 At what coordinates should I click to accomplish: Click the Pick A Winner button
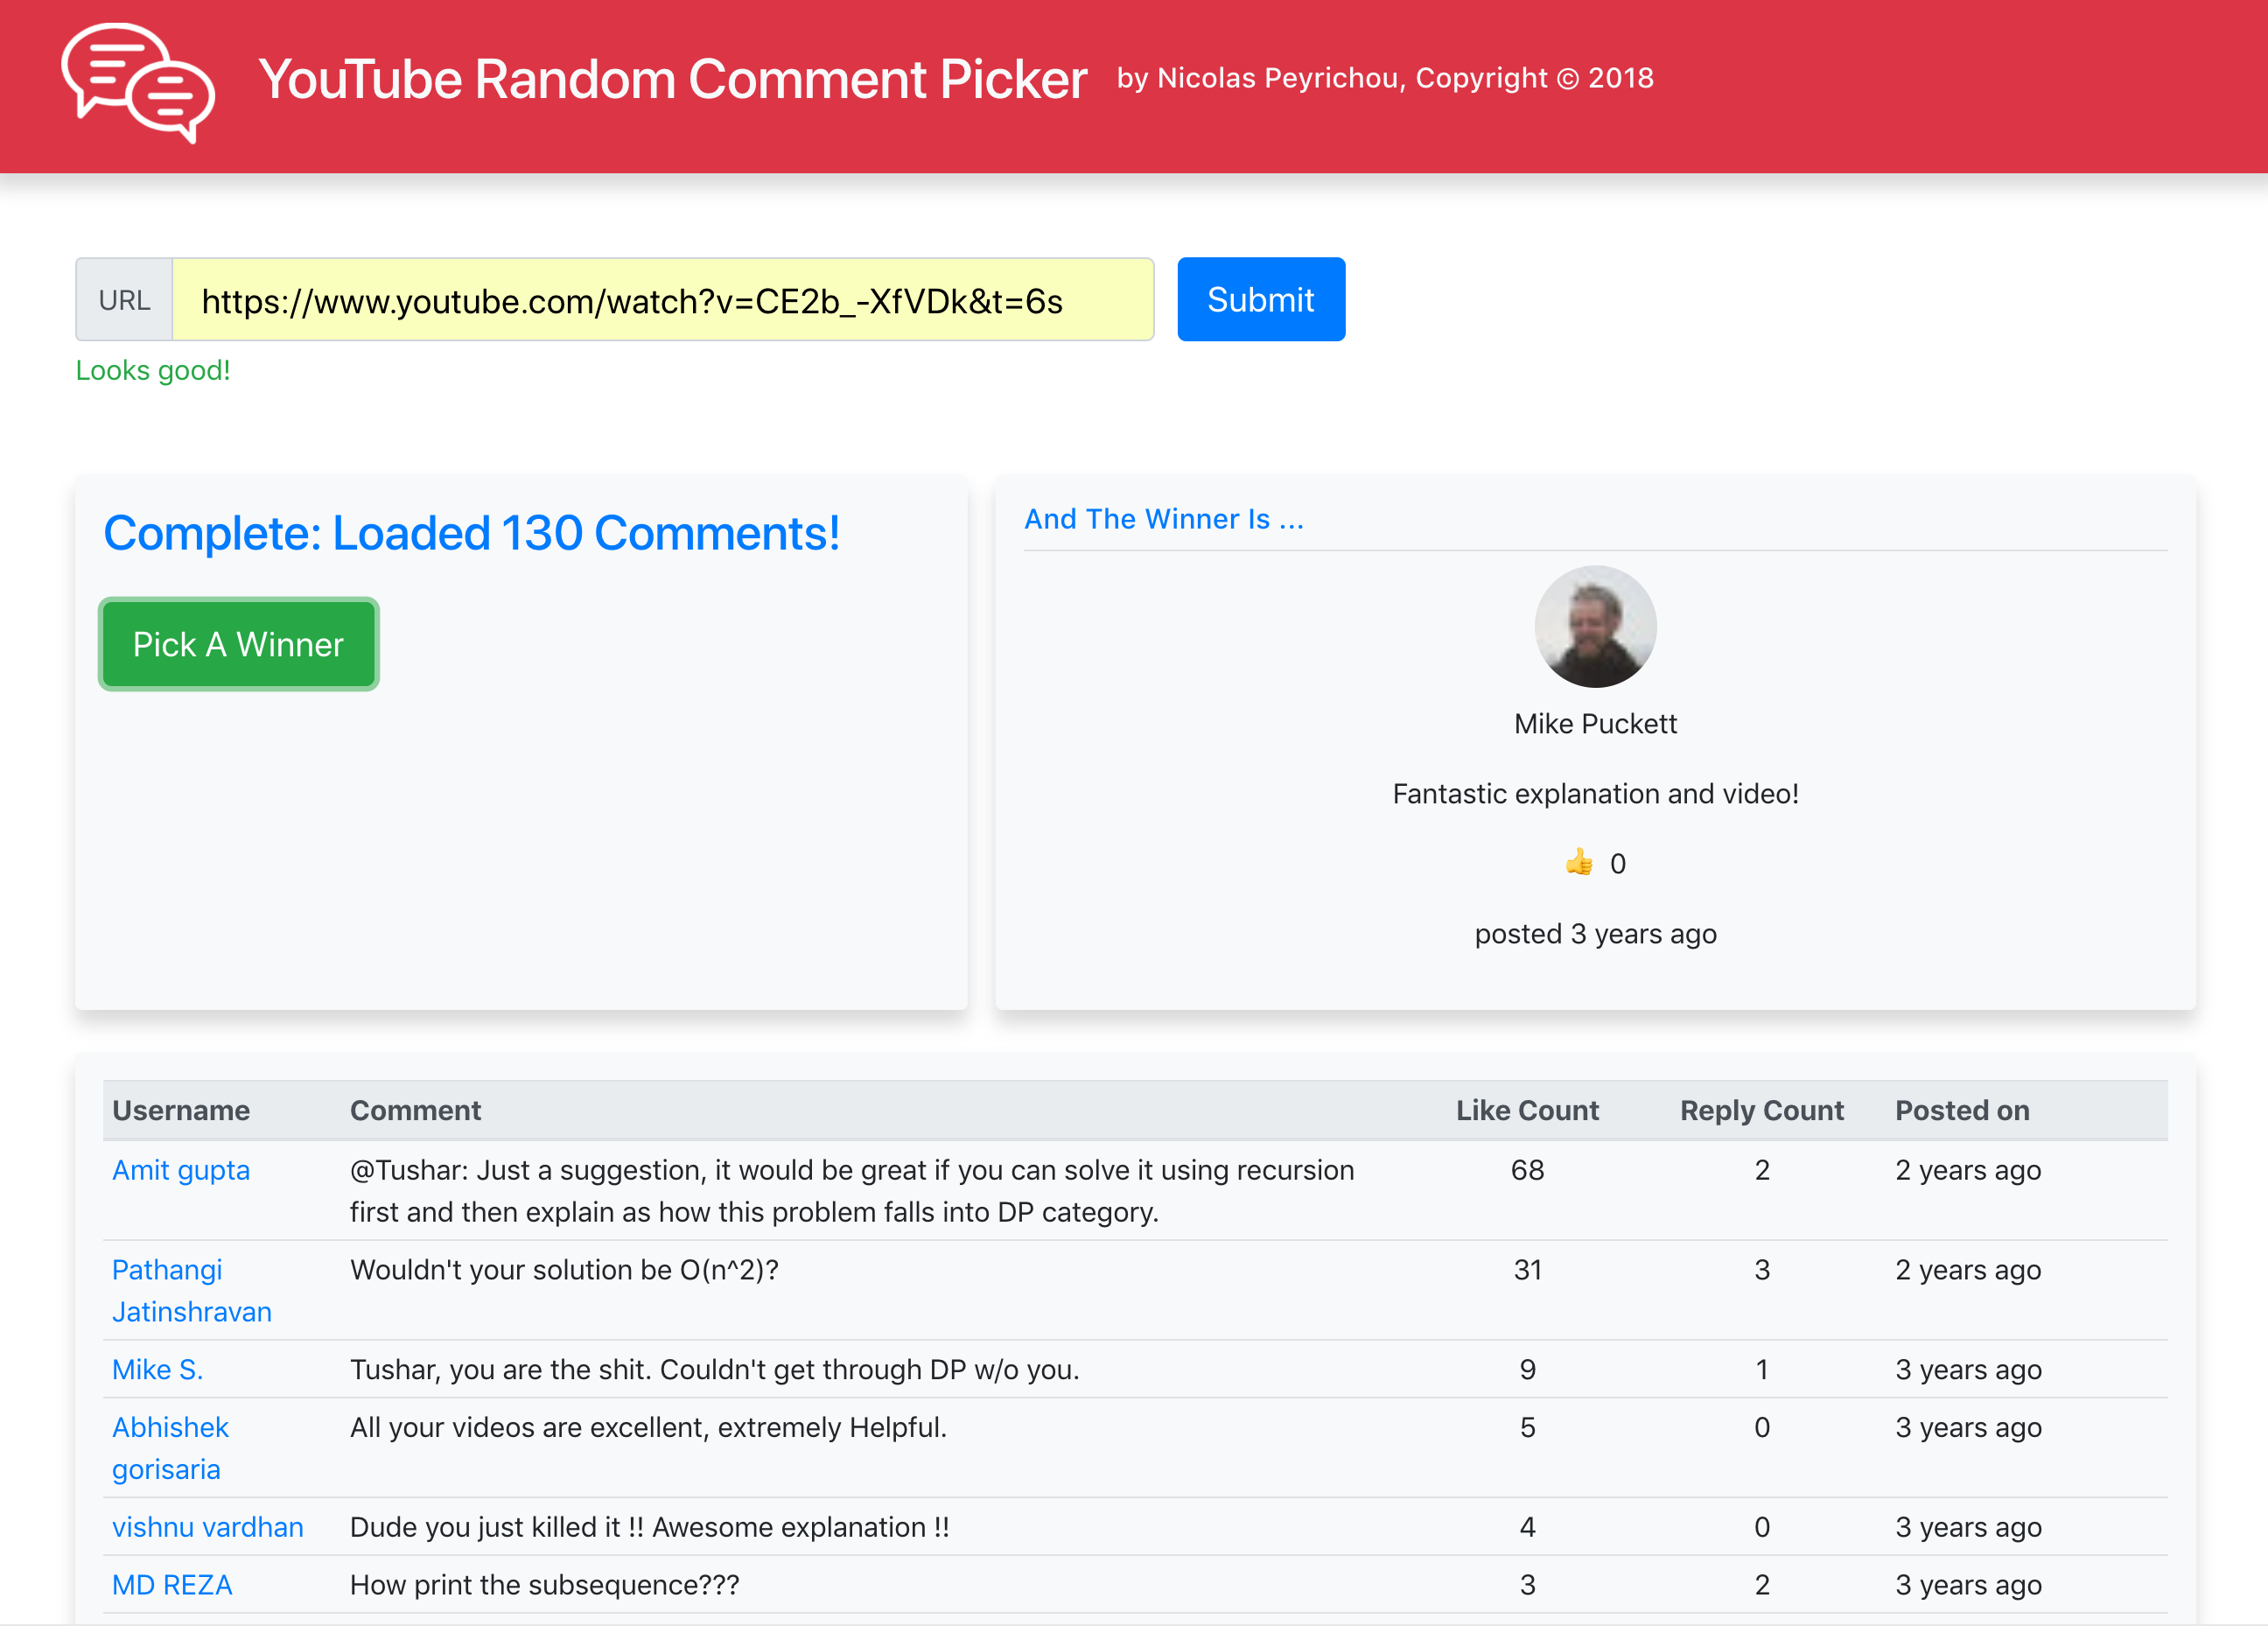pyautogui.click(x=238, y=645)
